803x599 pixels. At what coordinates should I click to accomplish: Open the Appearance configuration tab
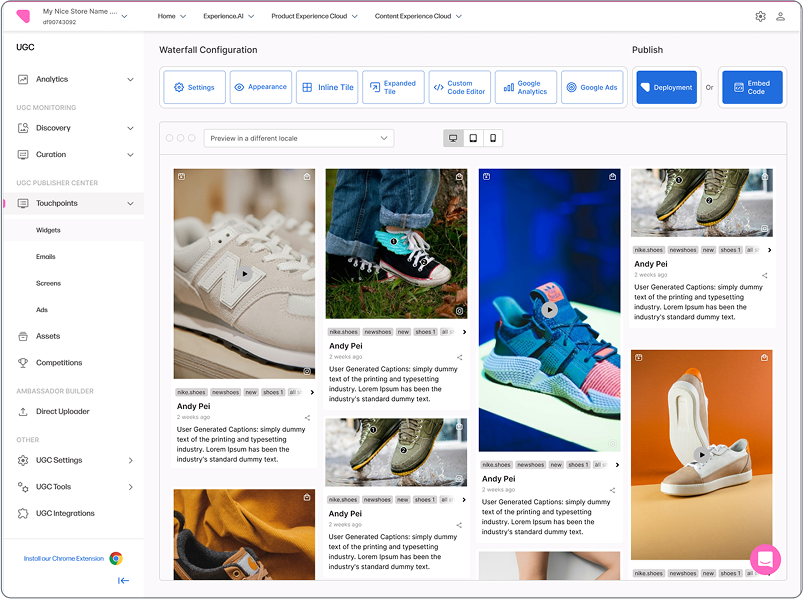[x=260, y=88]
